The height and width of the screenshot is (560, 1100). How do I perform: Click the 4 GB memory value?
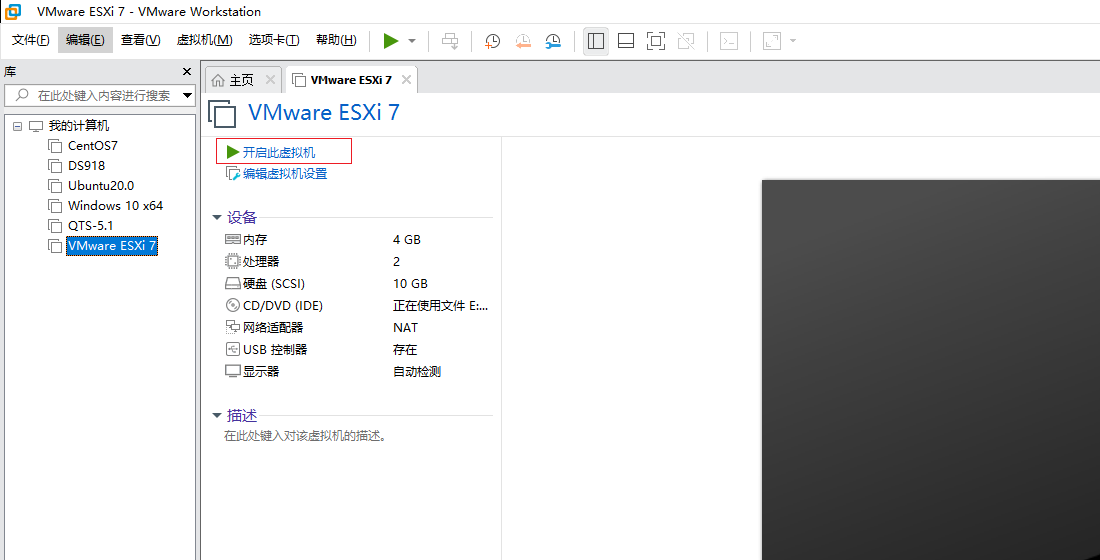(x=407, y=239)
